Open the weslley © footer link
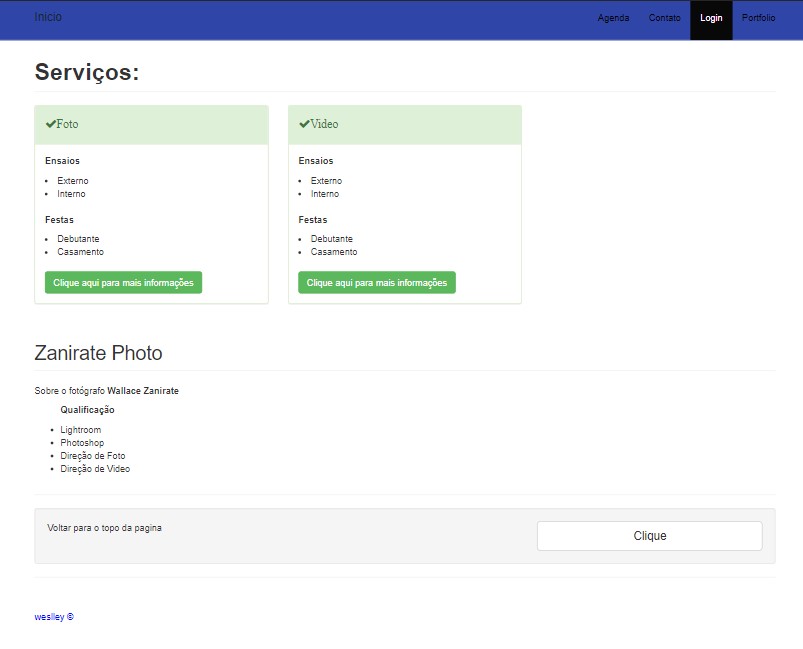Viewport: 803px width, 649px height. [54, 617]
